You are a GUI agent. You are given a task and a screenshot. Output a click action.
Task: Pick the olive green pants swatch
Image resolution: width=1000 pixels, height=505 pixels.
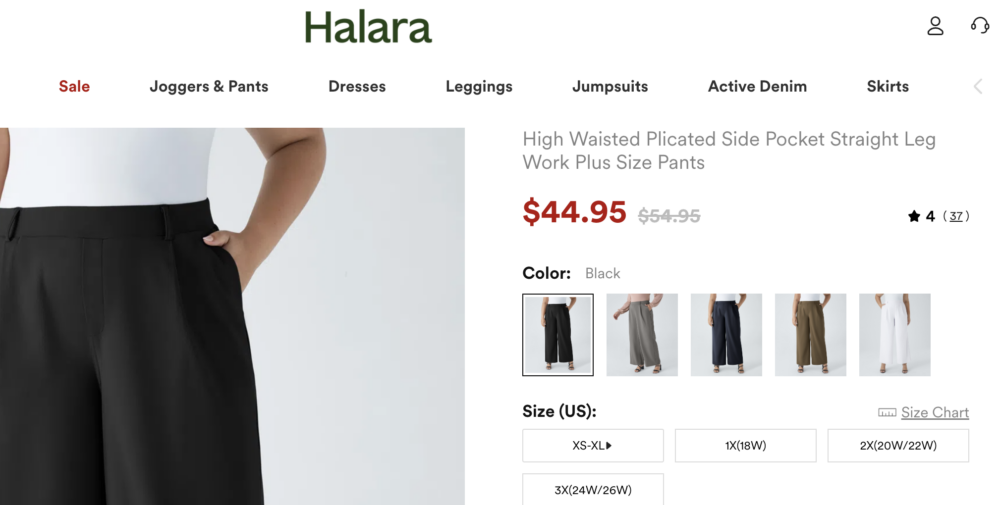[811, 335]
